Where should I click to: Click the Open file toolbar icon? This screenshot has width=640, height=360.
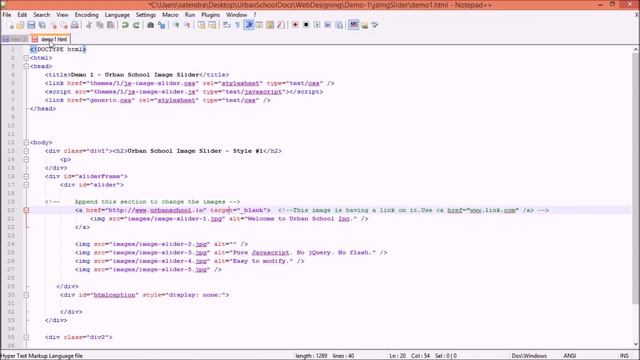[20, 25]
